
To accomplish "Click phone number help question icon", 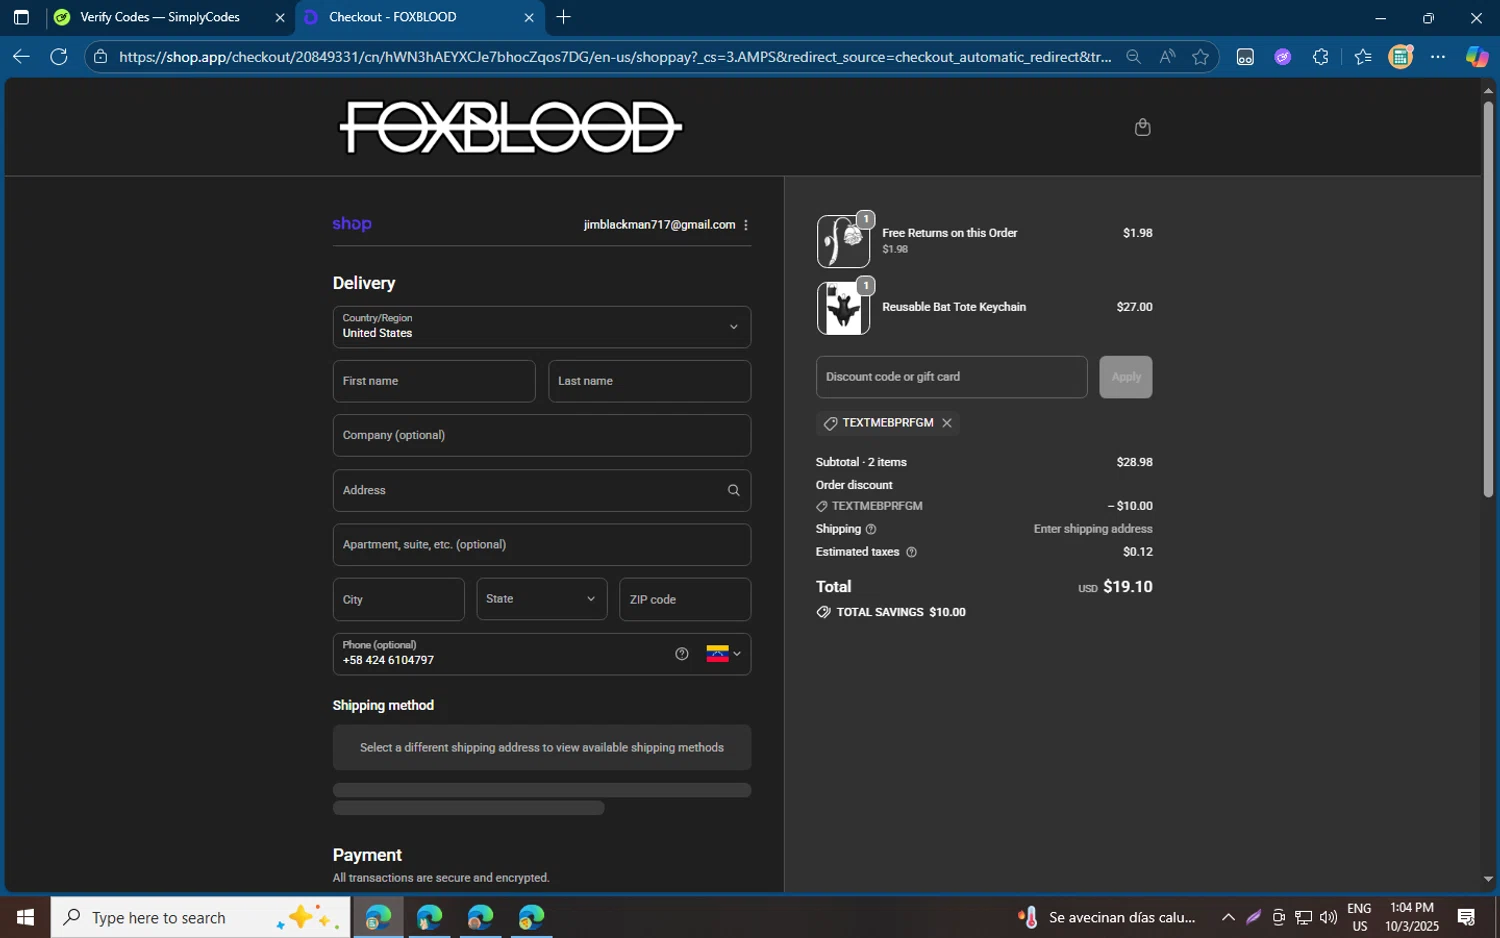I will [681, 654].
